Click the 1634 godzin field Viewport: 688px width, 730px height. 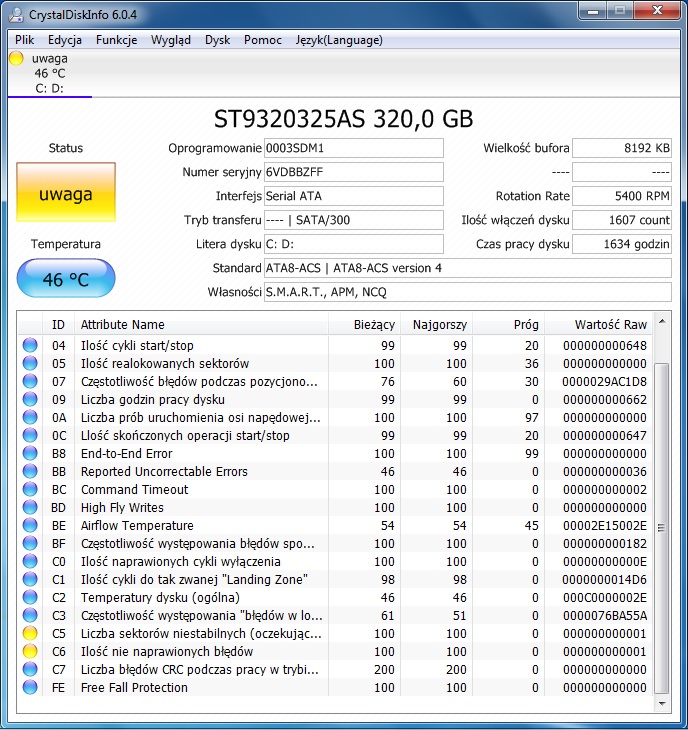(x=622, y=244)
